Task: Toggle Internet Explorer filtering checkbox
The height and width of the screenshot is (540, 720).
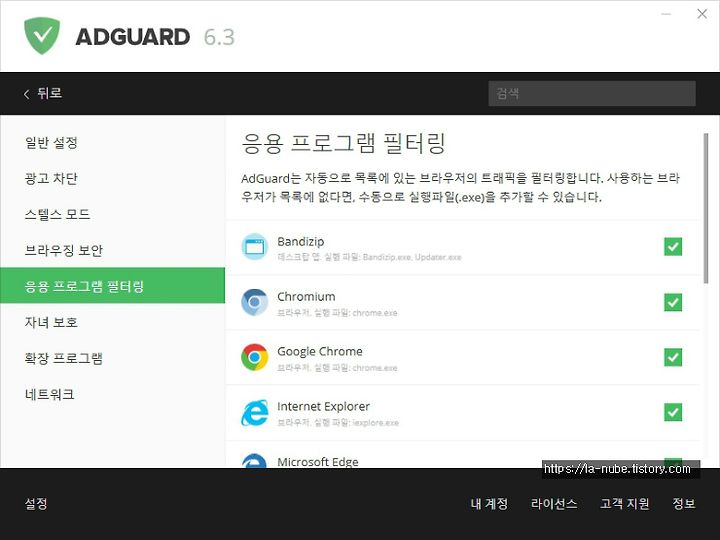Action: pos(673,412)
